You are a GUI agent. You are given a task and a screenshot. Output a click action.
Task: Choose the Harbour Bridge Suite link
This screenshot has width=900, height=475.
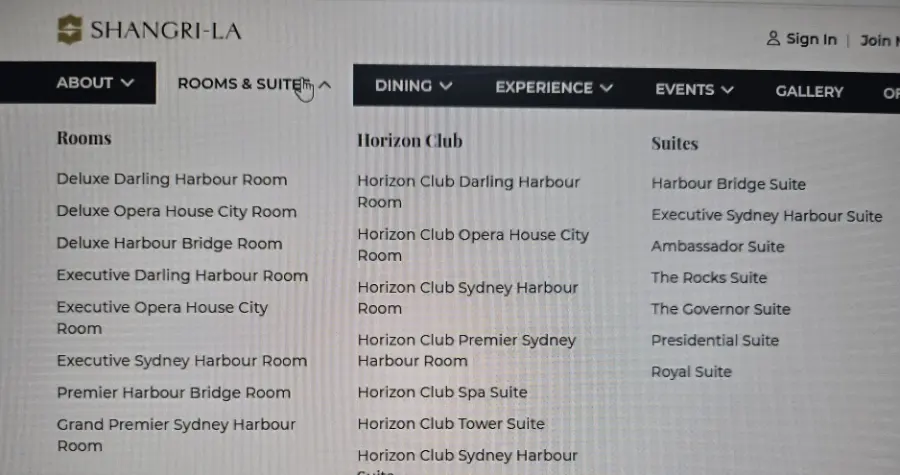[728, 184]
